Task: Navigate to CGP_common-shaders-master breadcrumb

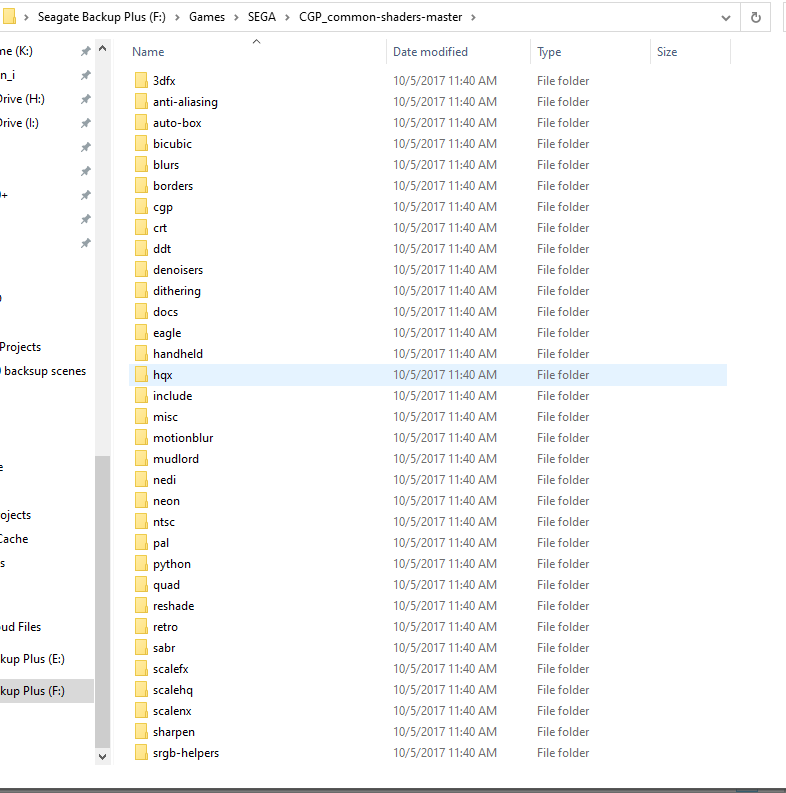Action: coord(380,17)
